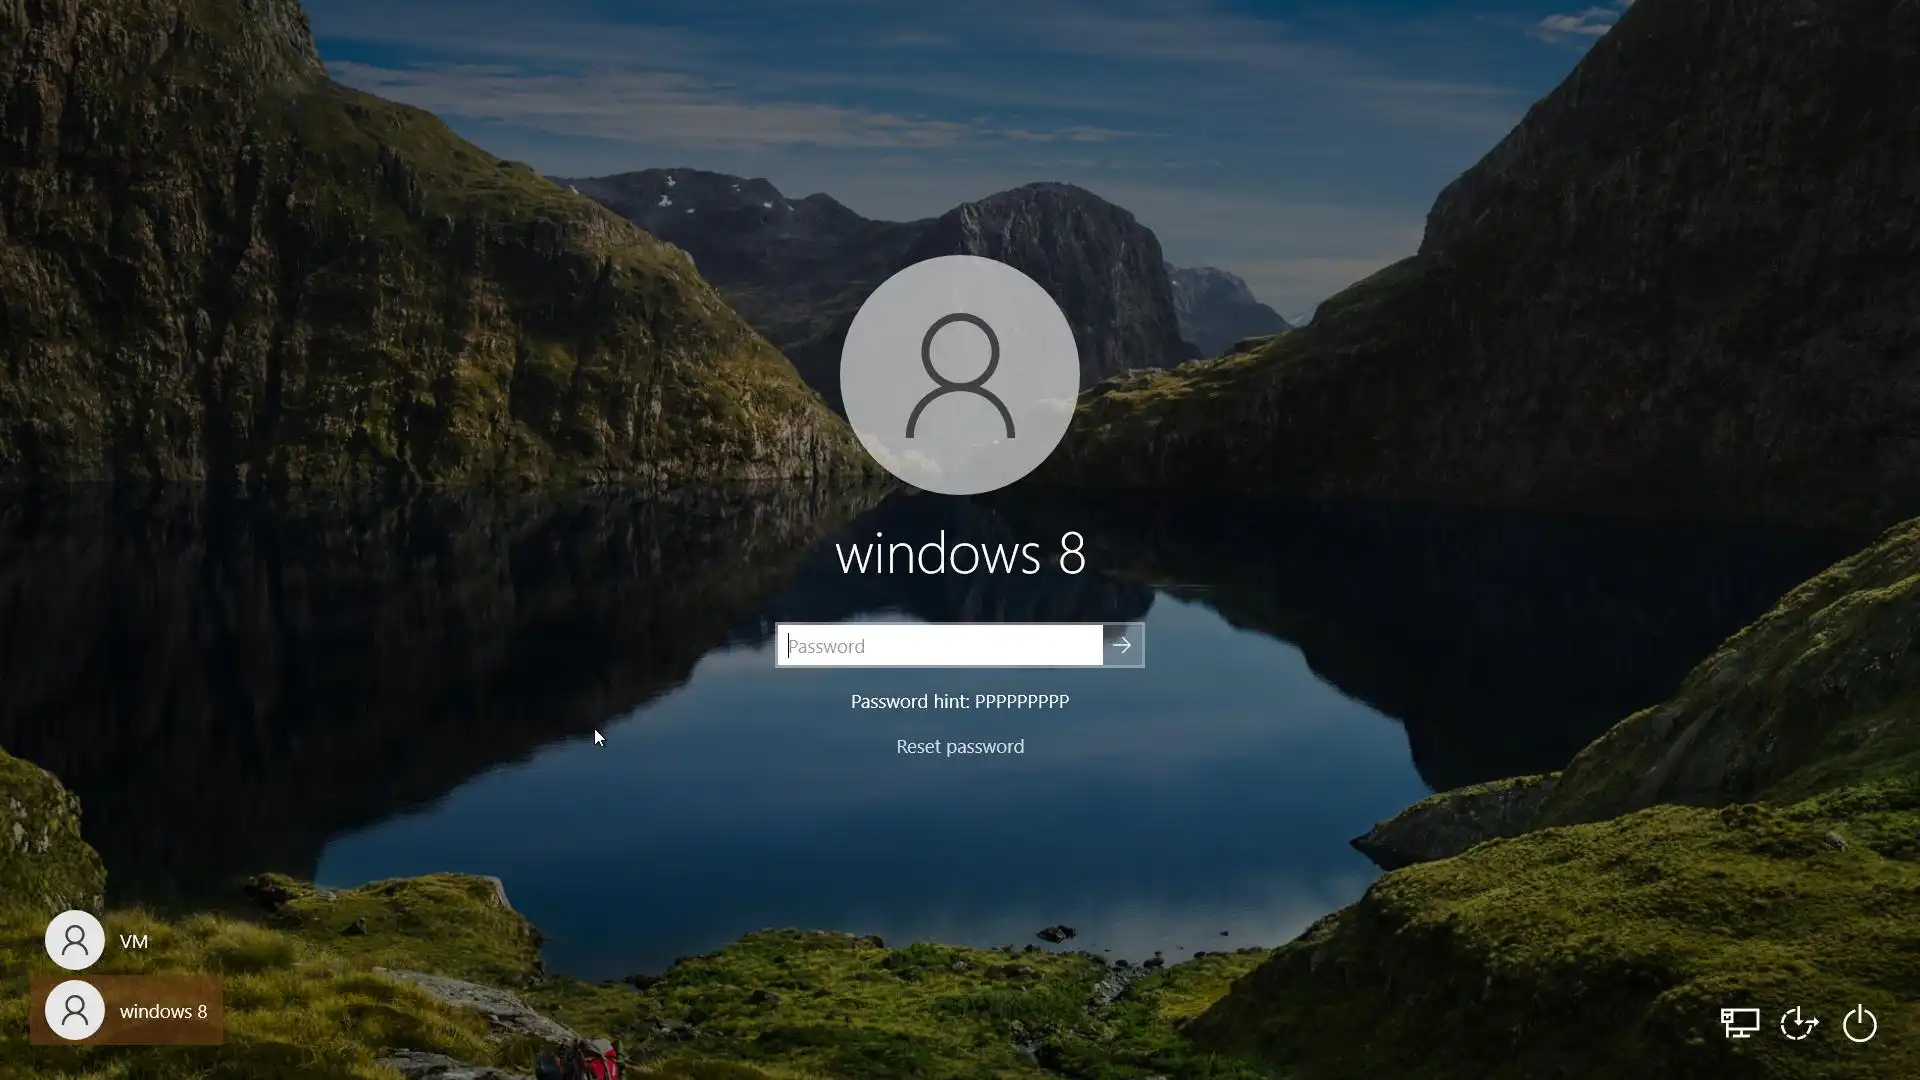Open the power options icon
The width and height of the screenshot is (1920, 1080).
(1859, 1024)
